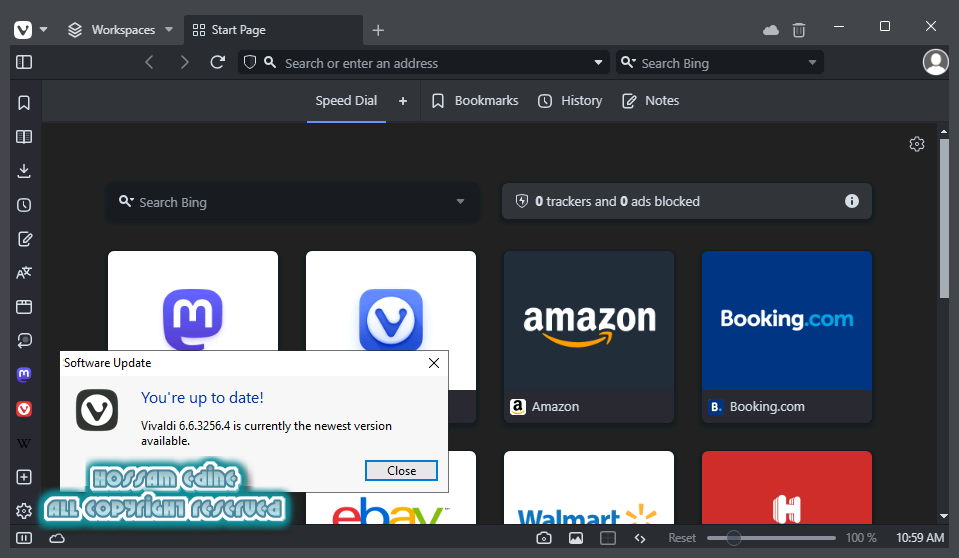
Task: Open the Window panel
Action: pos(24,307)
